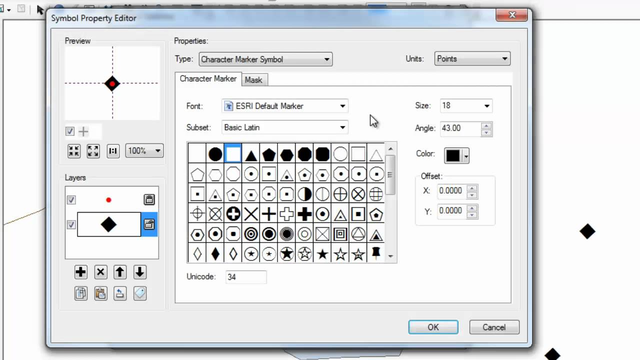Viewport: 640px width, 360px height.
Task: Toggle lock on the diamond layer
Action: coord(149,224)
